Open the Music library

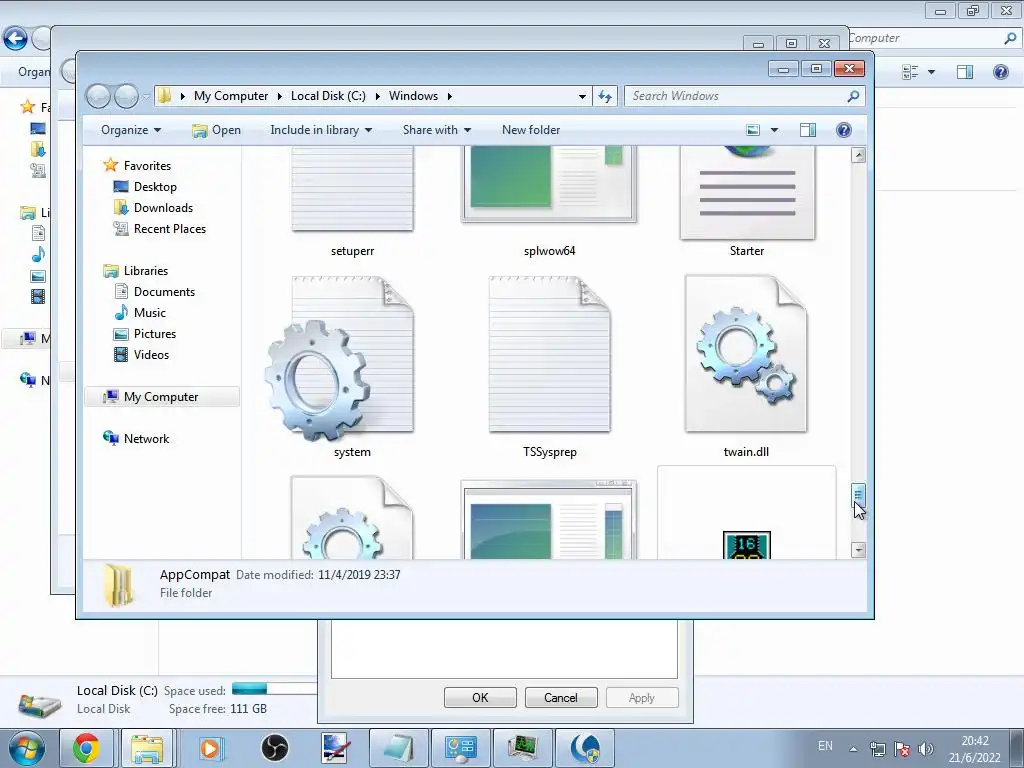click(150, 313)
